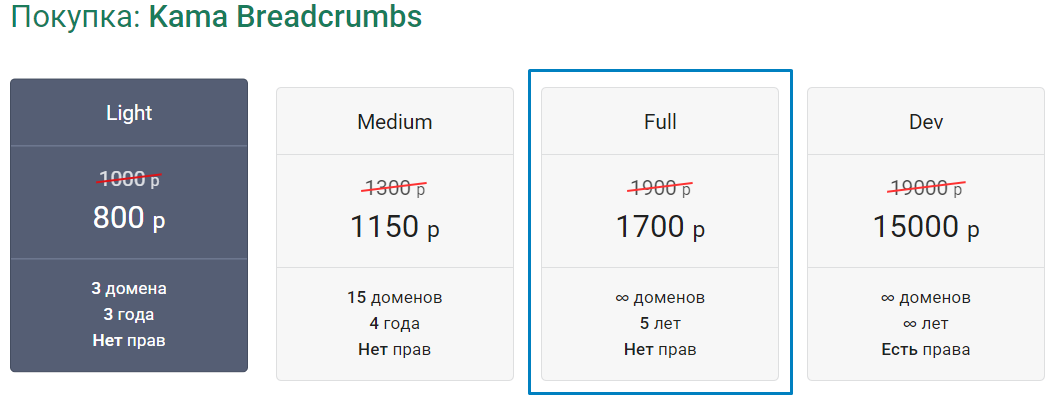
Task: Click the "3 года" term in Light
Action: tap(129, 315)
